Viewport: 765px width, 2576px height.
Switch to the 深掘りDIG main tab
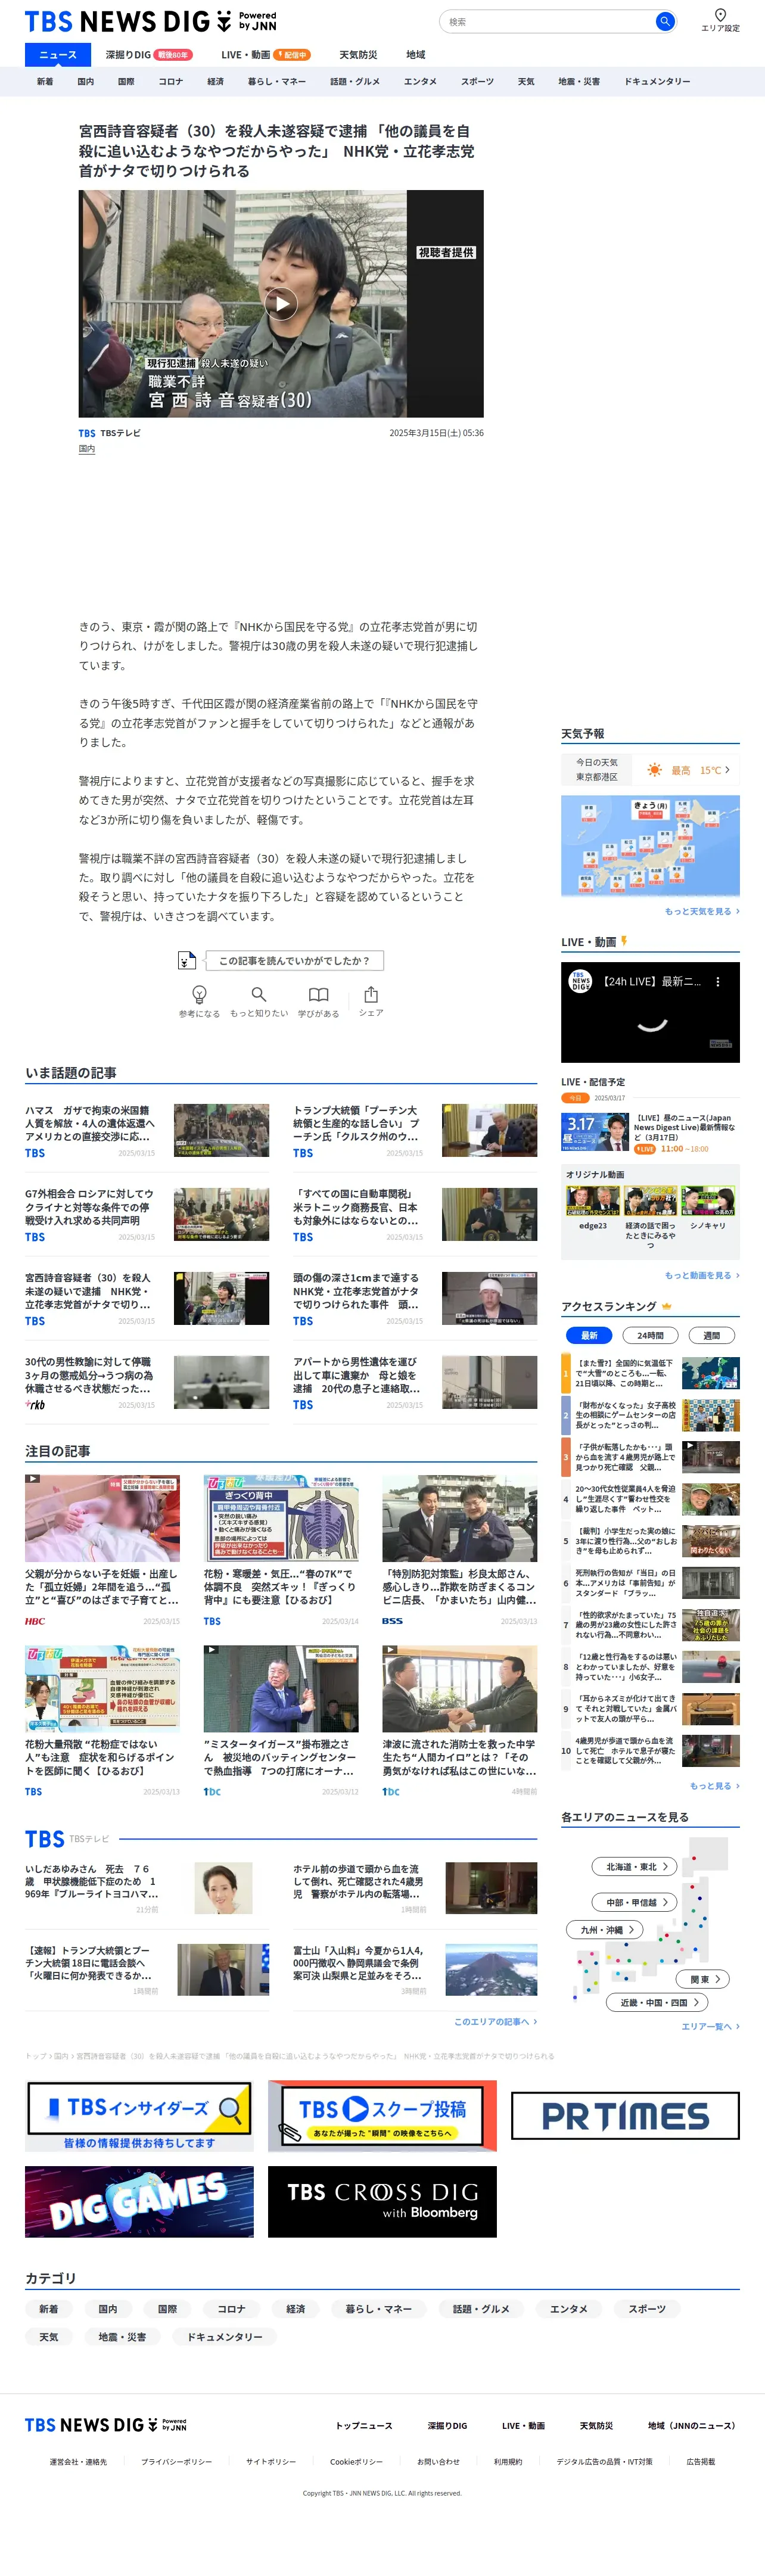click(148, 55)
